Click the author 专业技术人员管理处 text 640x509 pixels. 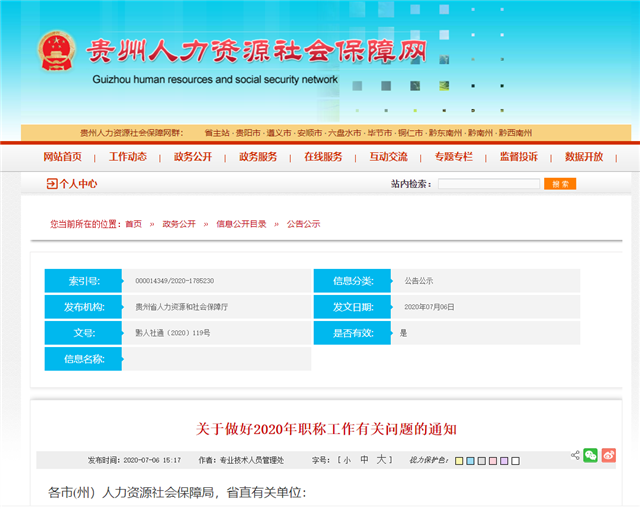pyautogui.click(x=252, y=460)
